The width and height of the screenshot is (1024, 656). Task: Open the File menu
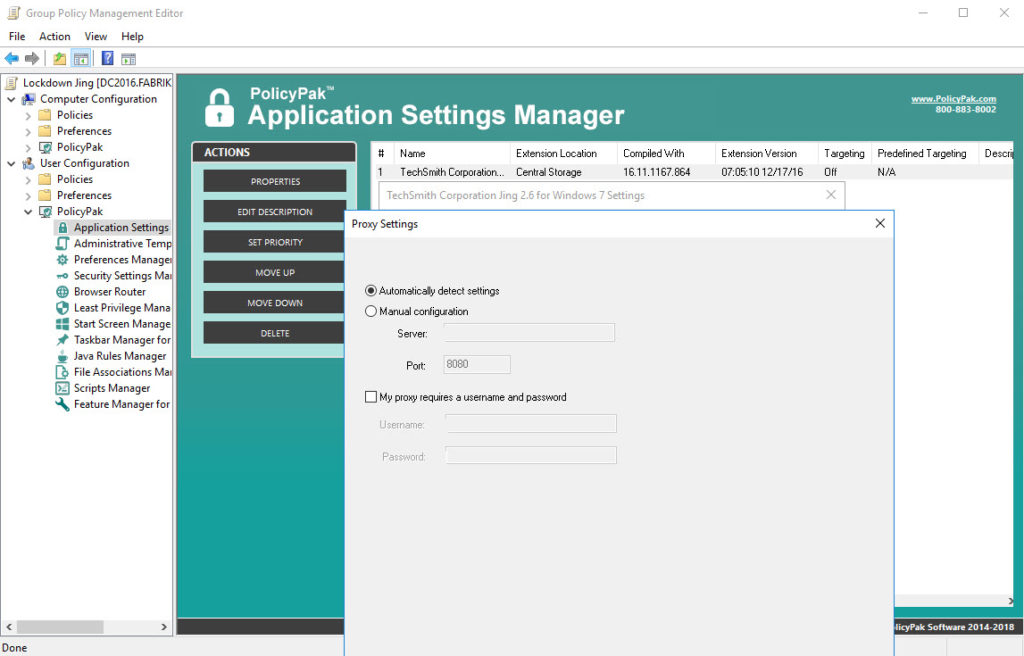[x=17, y=37]
